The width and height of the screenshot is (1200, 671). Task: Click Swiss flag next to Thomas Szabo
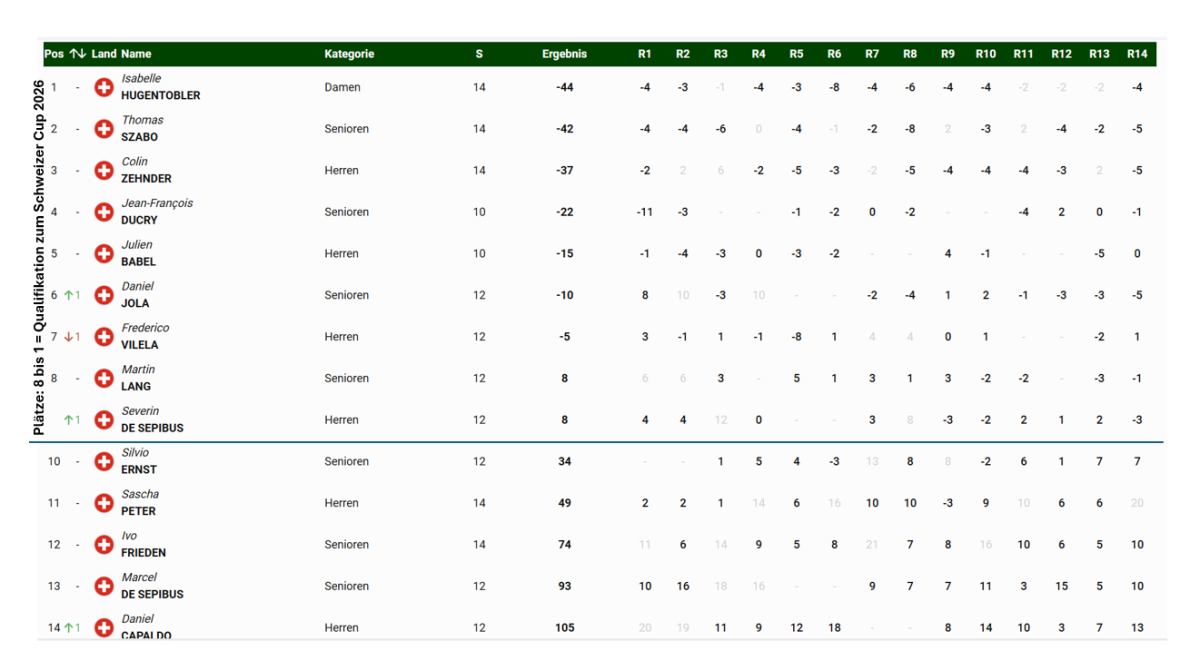click(x=103, y=129)
